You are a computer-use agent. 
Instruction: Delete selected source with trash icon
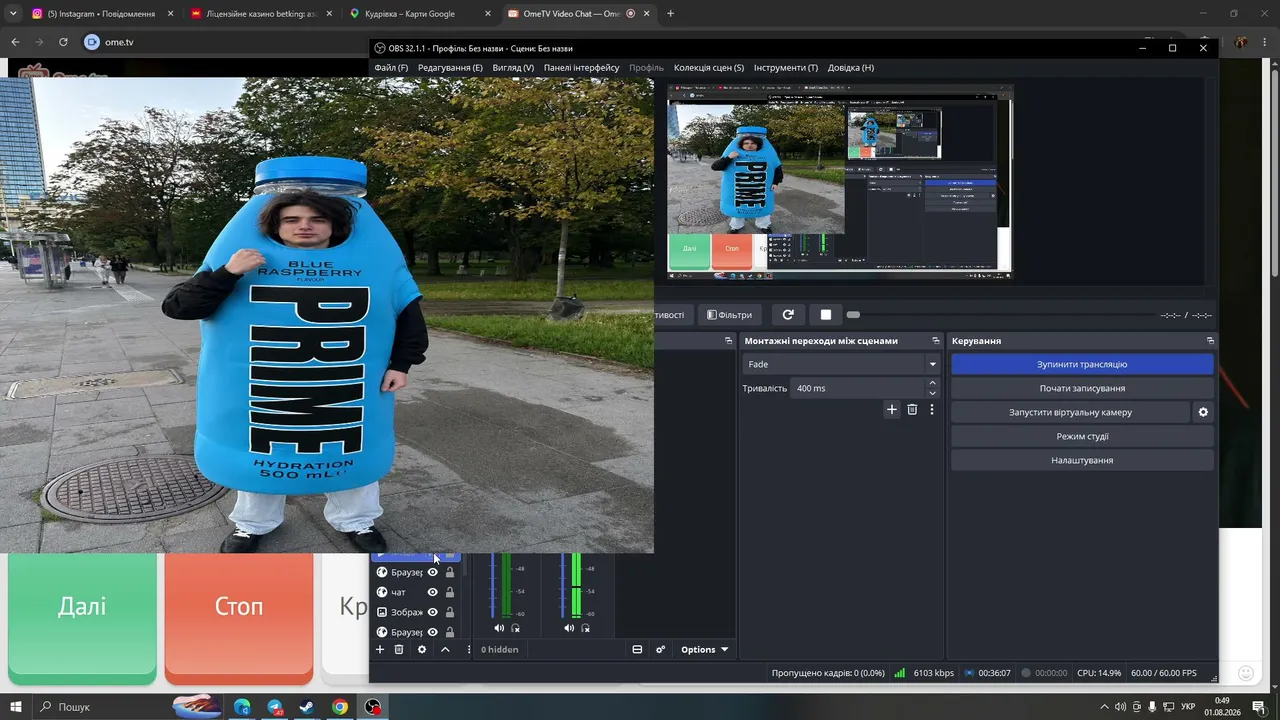[x=399, y=649]
